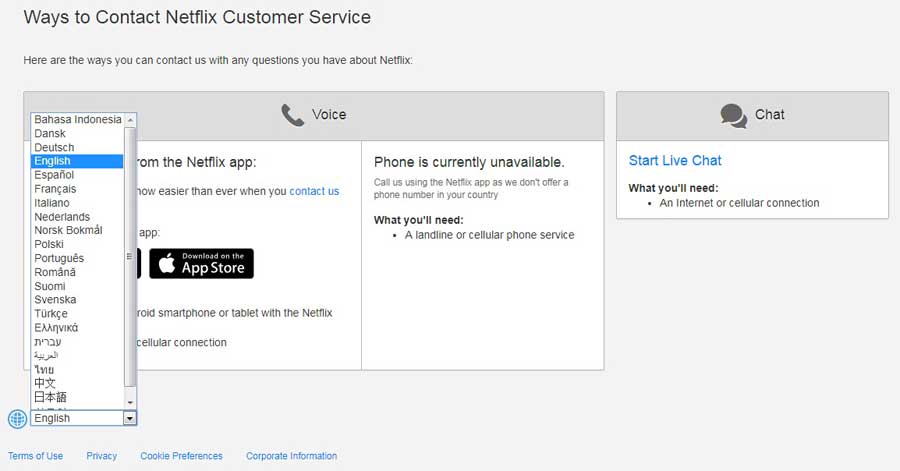900x471 pixels.
Task: Open Cookie Preferences link
Action: [181, 456]
